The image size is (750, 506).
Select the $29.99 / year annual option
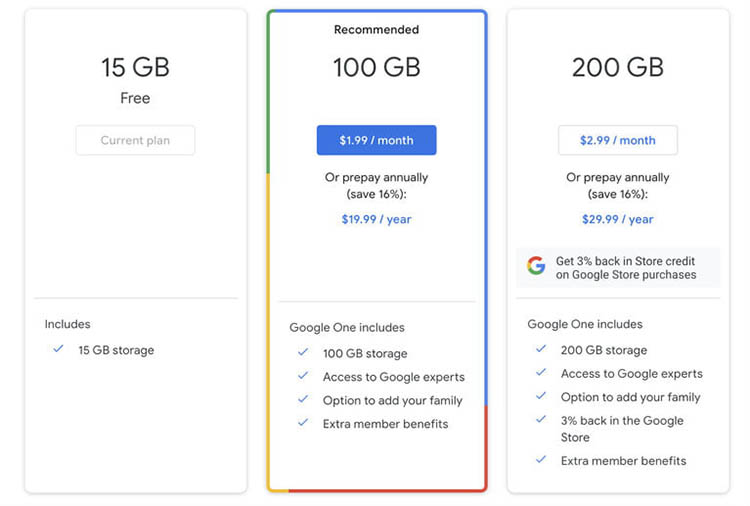tap(618, 219)
